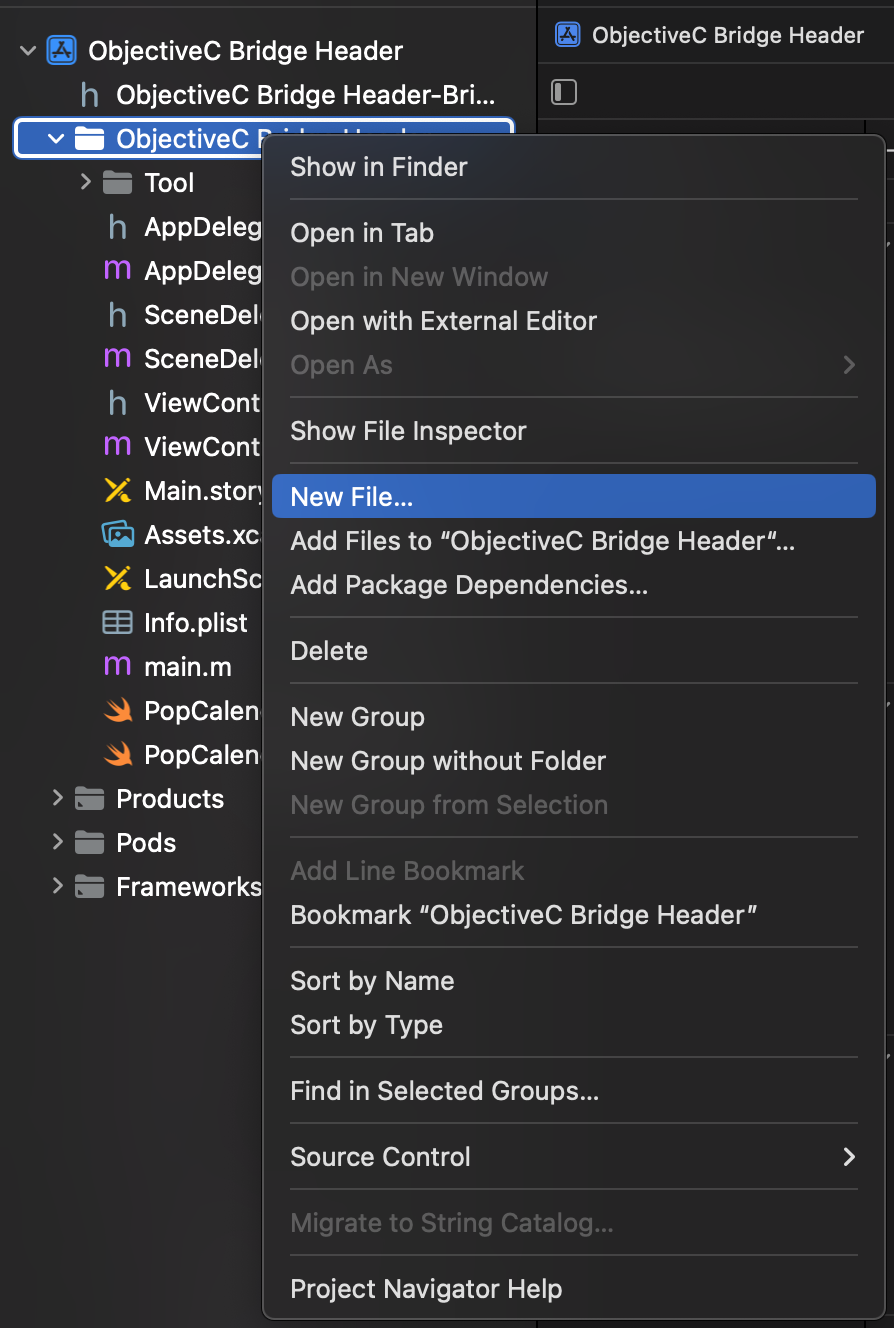Choose Sort by Name
This screenshot has height=1328, width=894.
pos(573,981)
